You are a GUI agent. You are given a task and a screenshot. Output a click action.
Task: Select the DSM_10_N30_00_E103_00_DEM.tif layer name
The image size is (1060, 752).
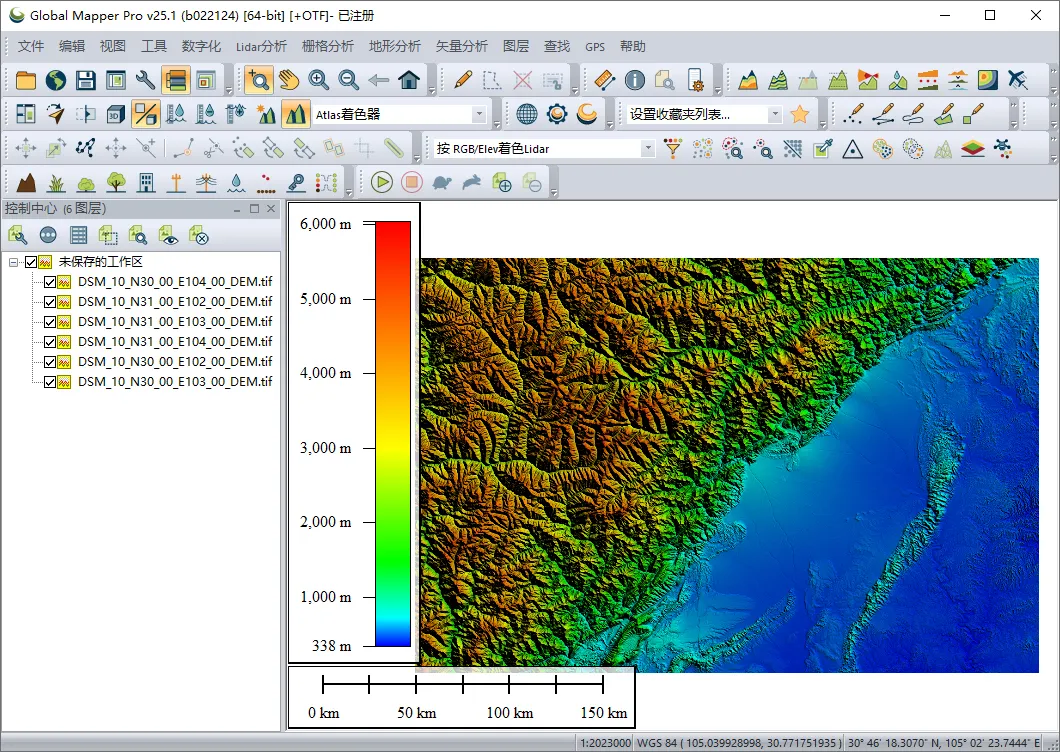point(174,382)
